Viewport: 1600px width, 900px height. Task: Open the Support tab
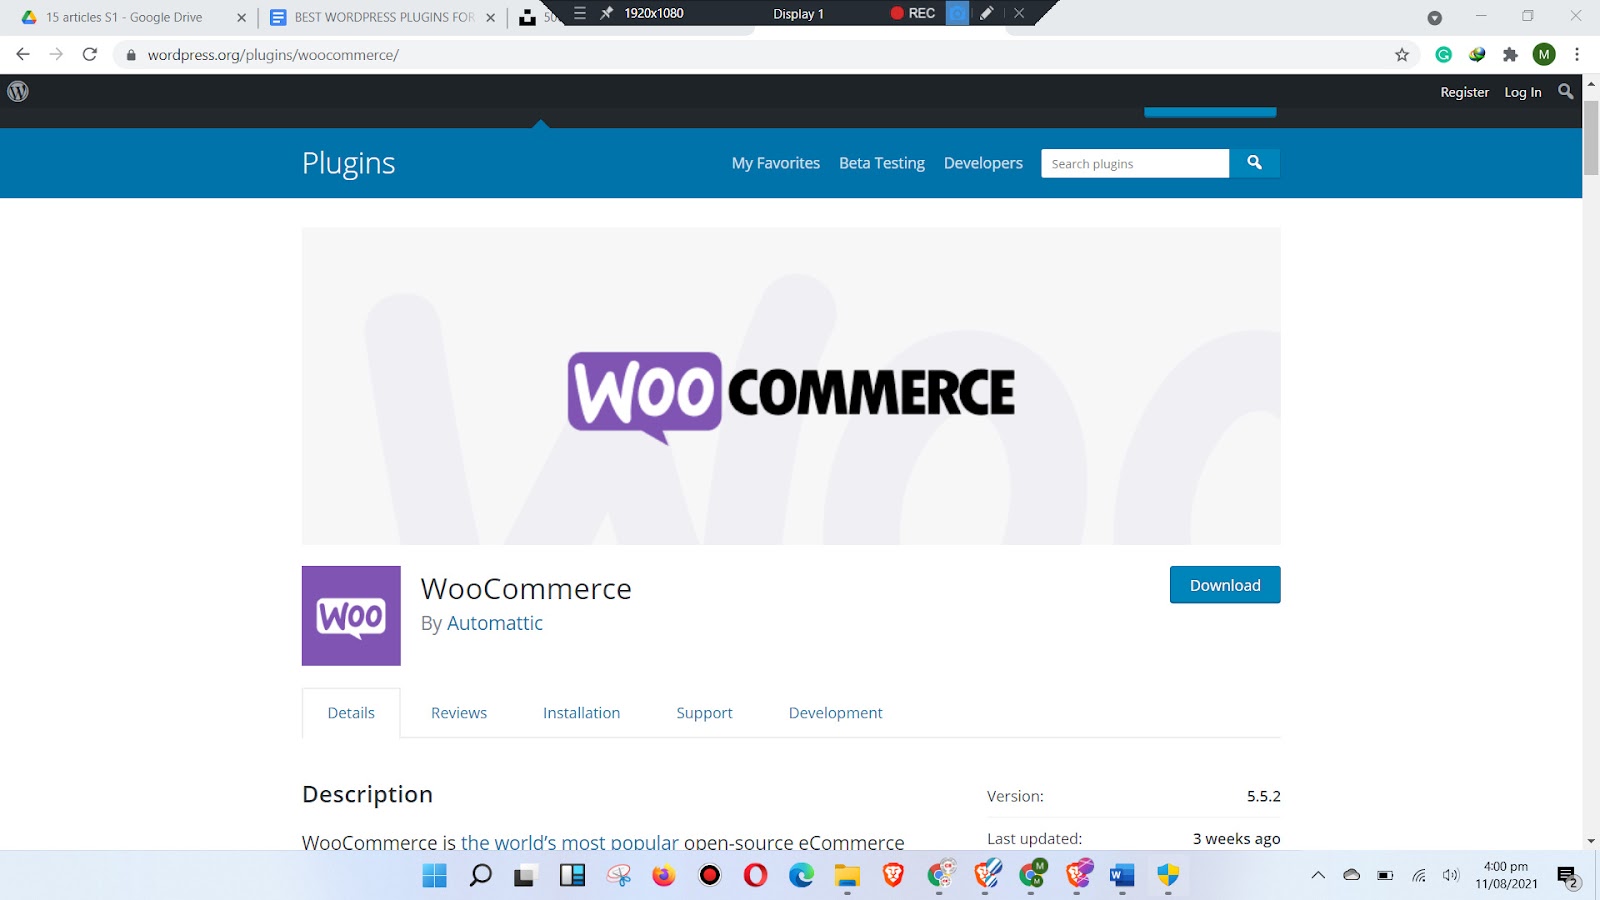[x=704, y=713]
